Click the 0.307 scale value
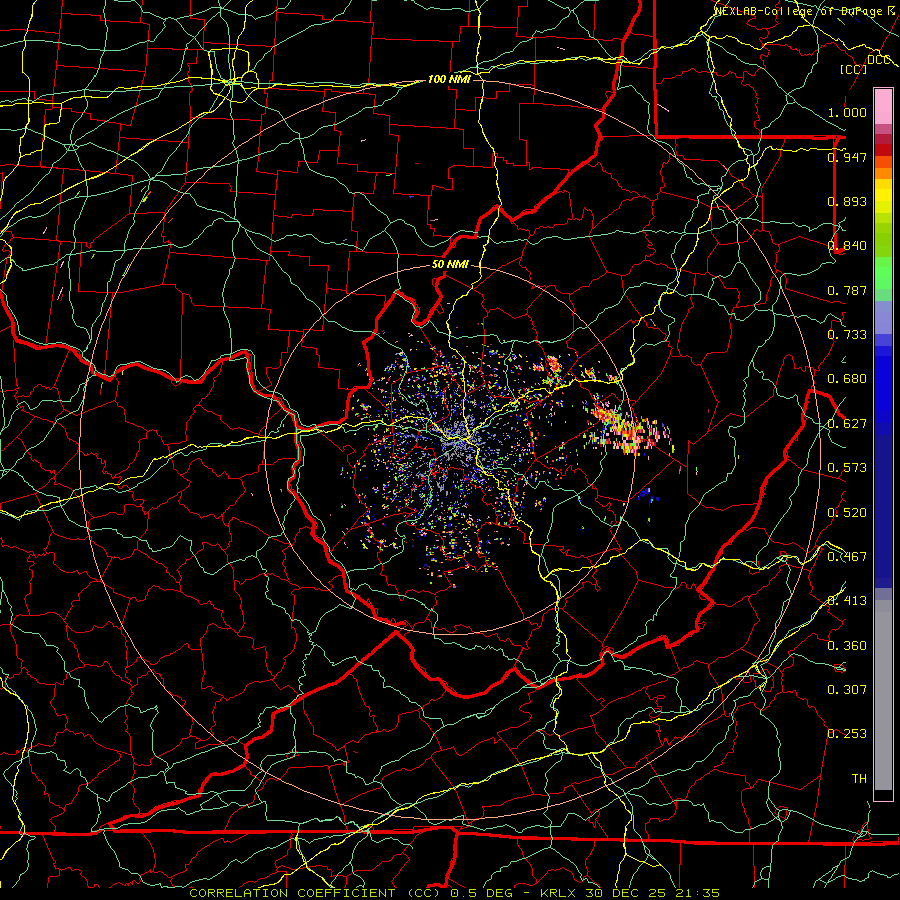 (x=847, y=690)
